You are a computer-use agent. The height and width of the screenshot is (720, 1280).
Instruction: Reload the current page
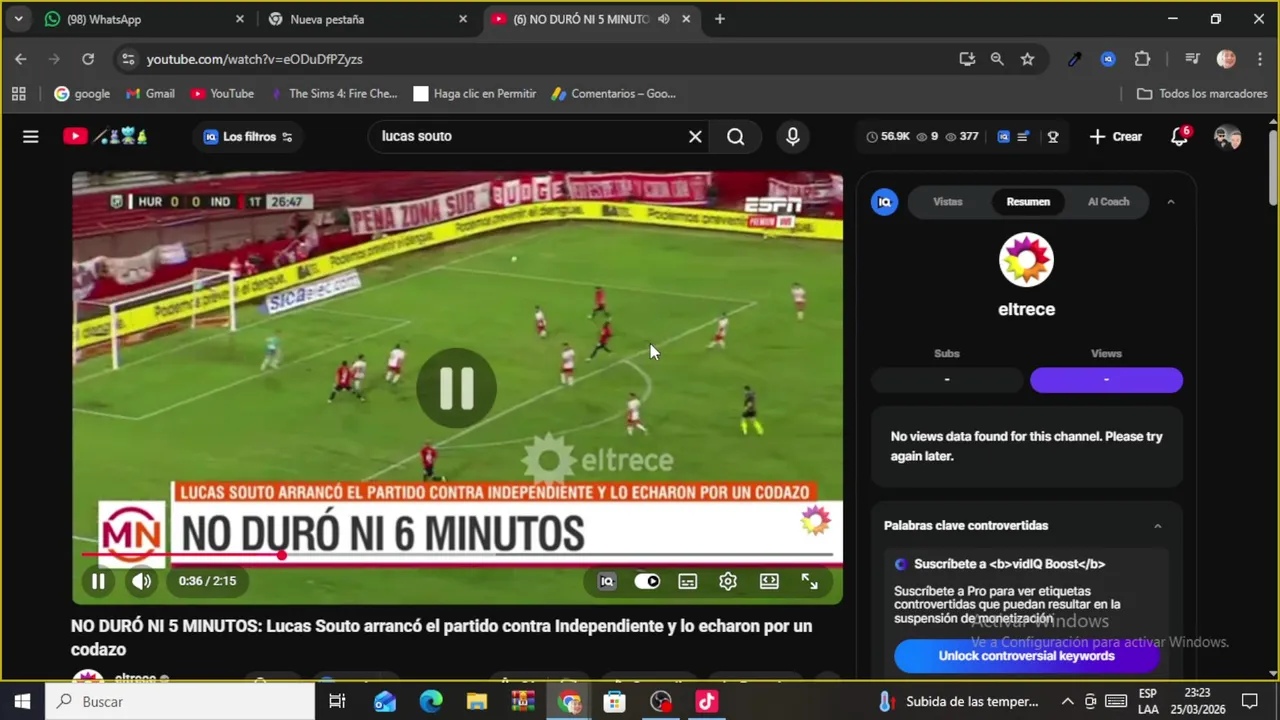[88, 59]
